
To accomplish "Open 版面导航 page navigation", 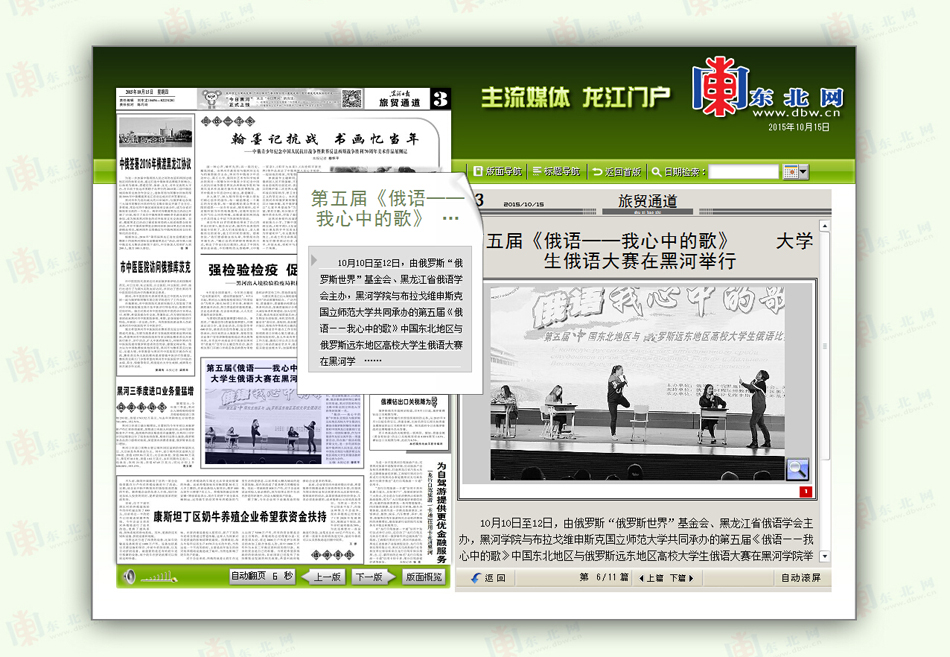I will (x=498, y=172).
